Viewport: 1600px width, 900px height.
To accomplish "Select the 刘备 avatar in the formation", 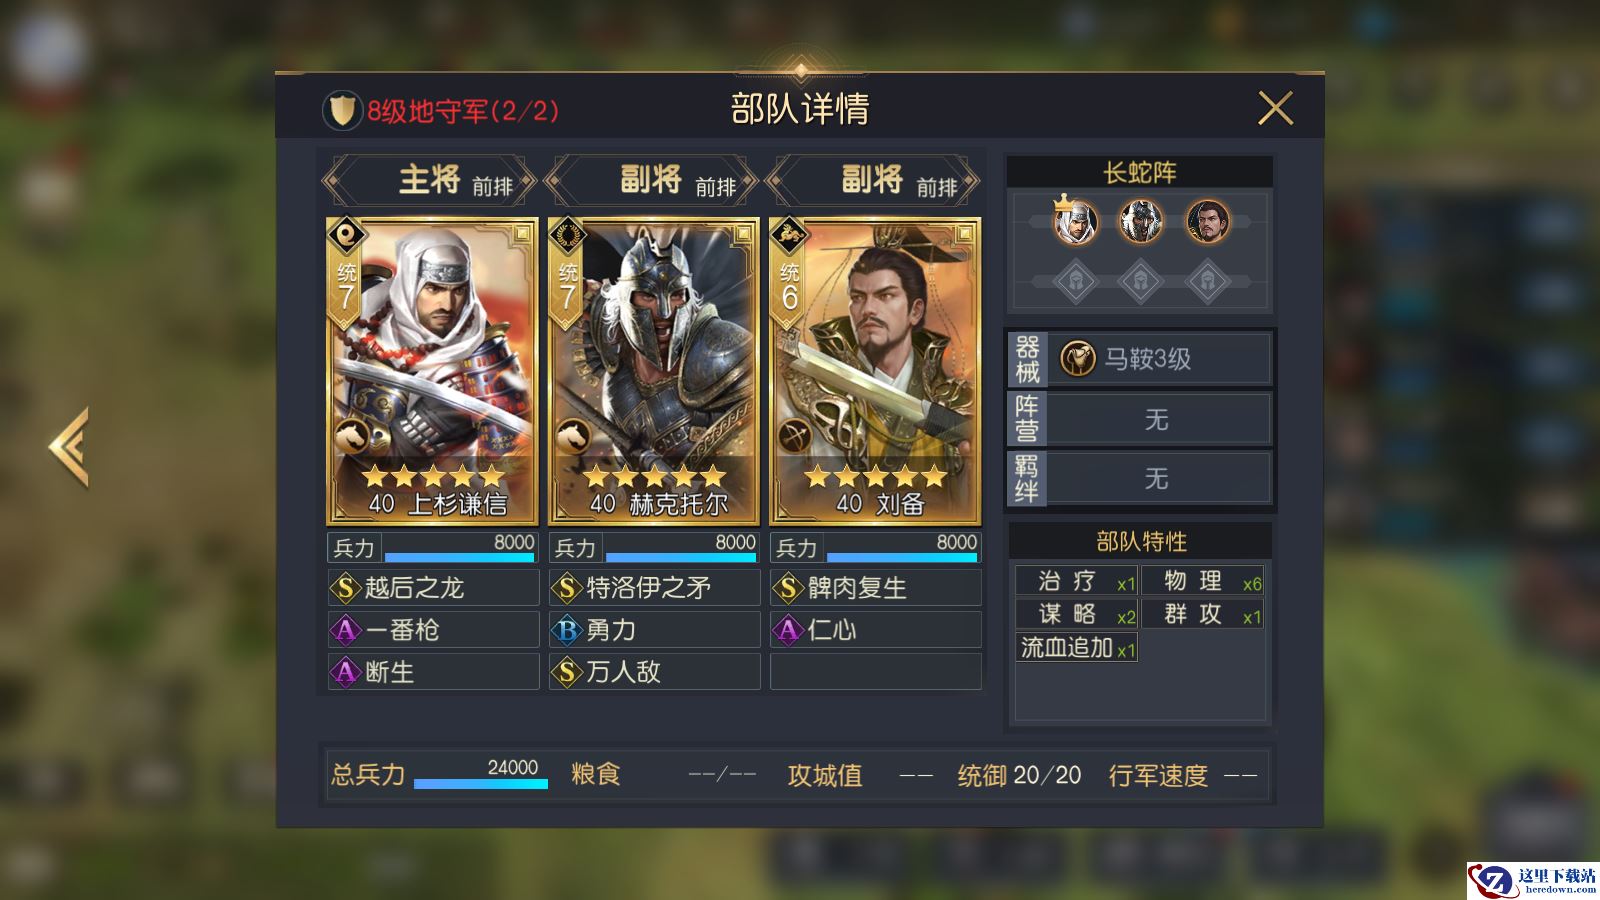I will point(1207,222).
